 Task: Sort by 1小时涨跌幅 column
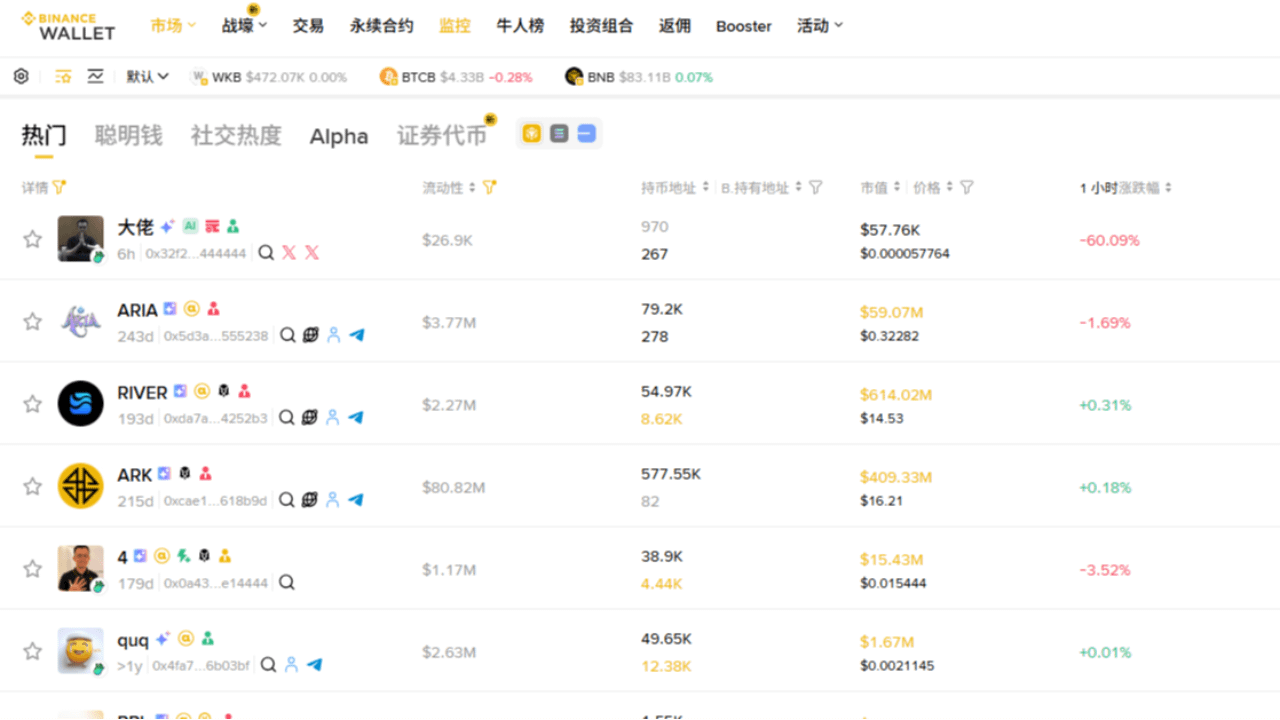pyautogui.click(x=1126, y=187)
